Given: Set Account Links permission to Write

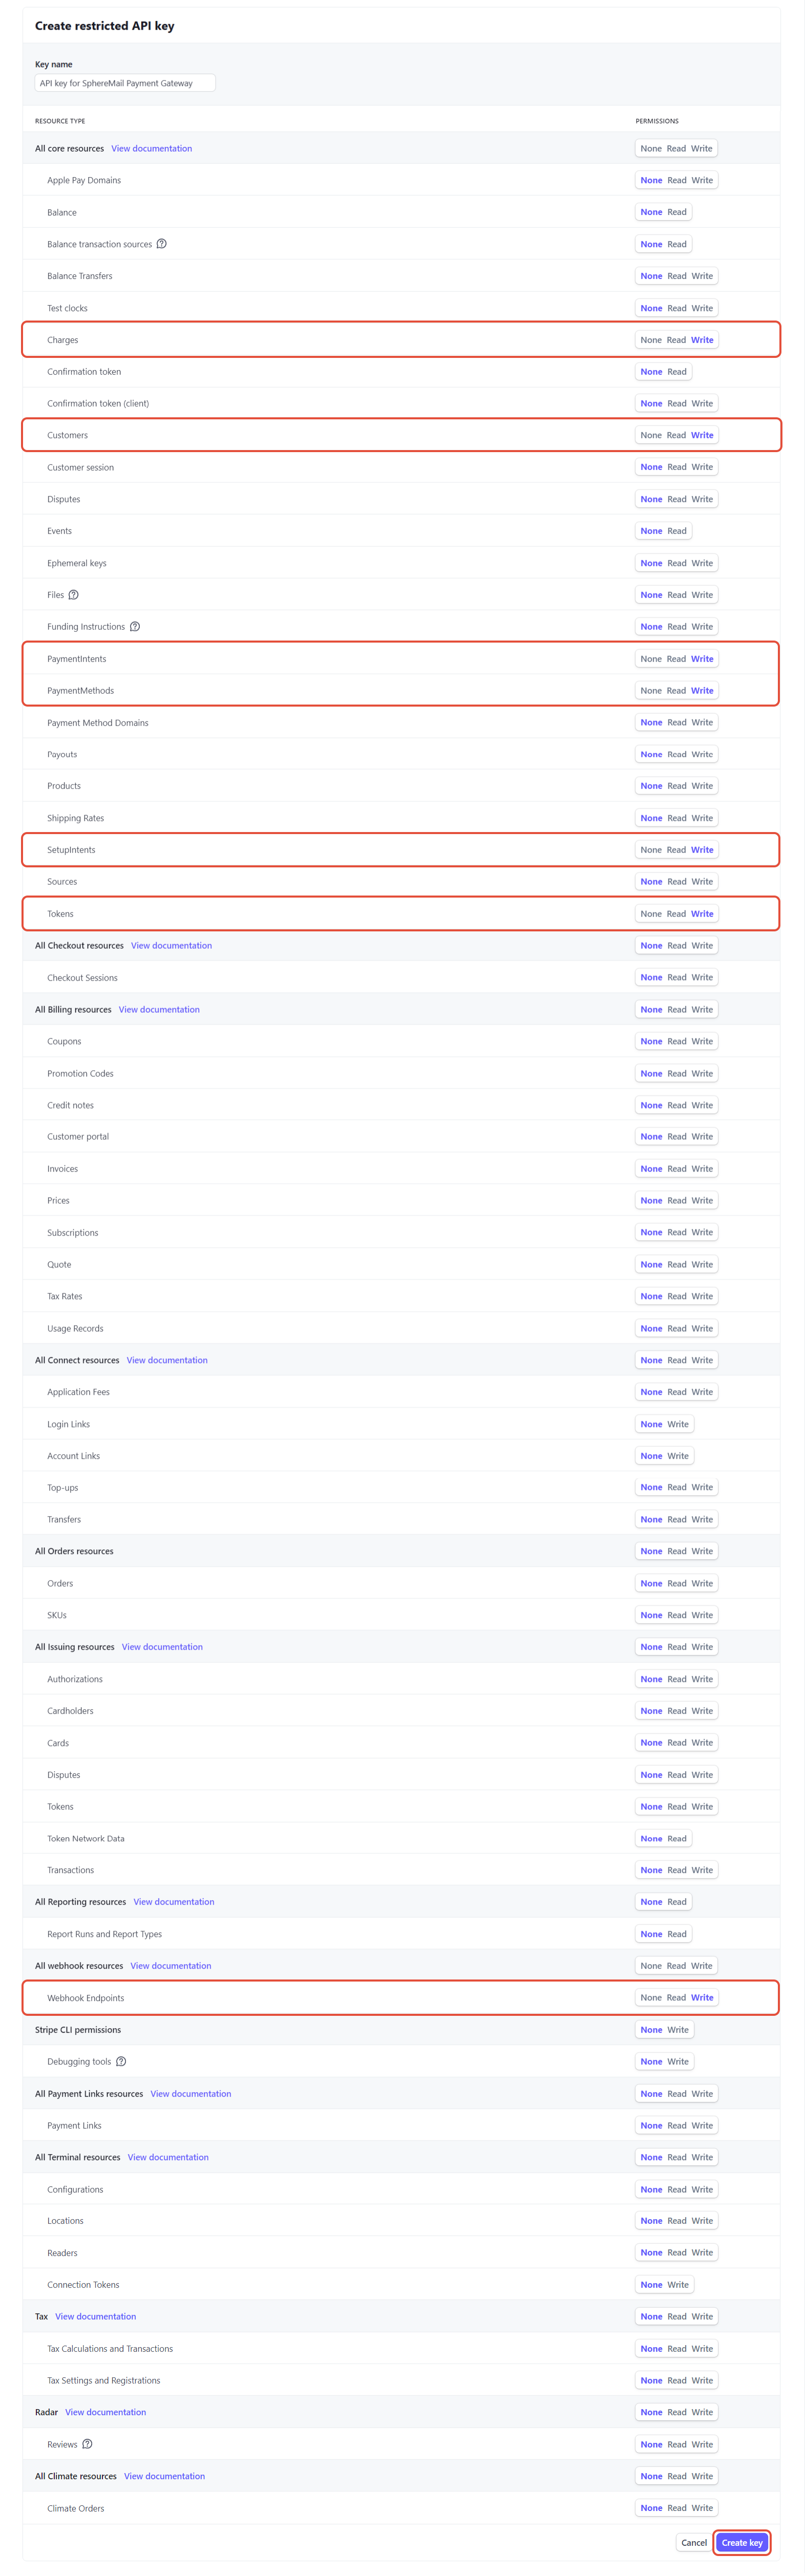Looking at the screenshot, I should 678,1456.
